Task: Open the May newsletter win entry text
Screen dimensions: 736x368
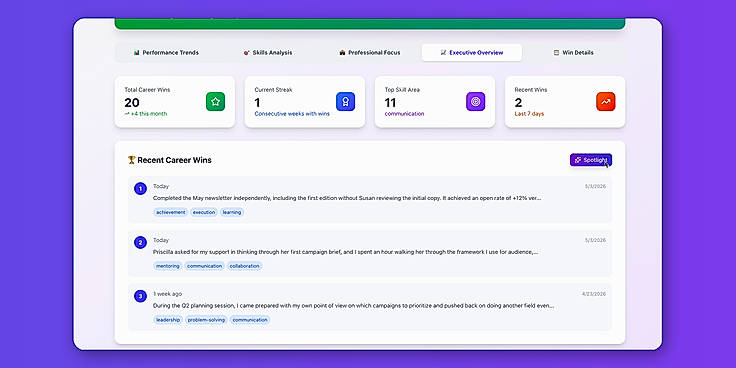Action: tap(347, 198)
